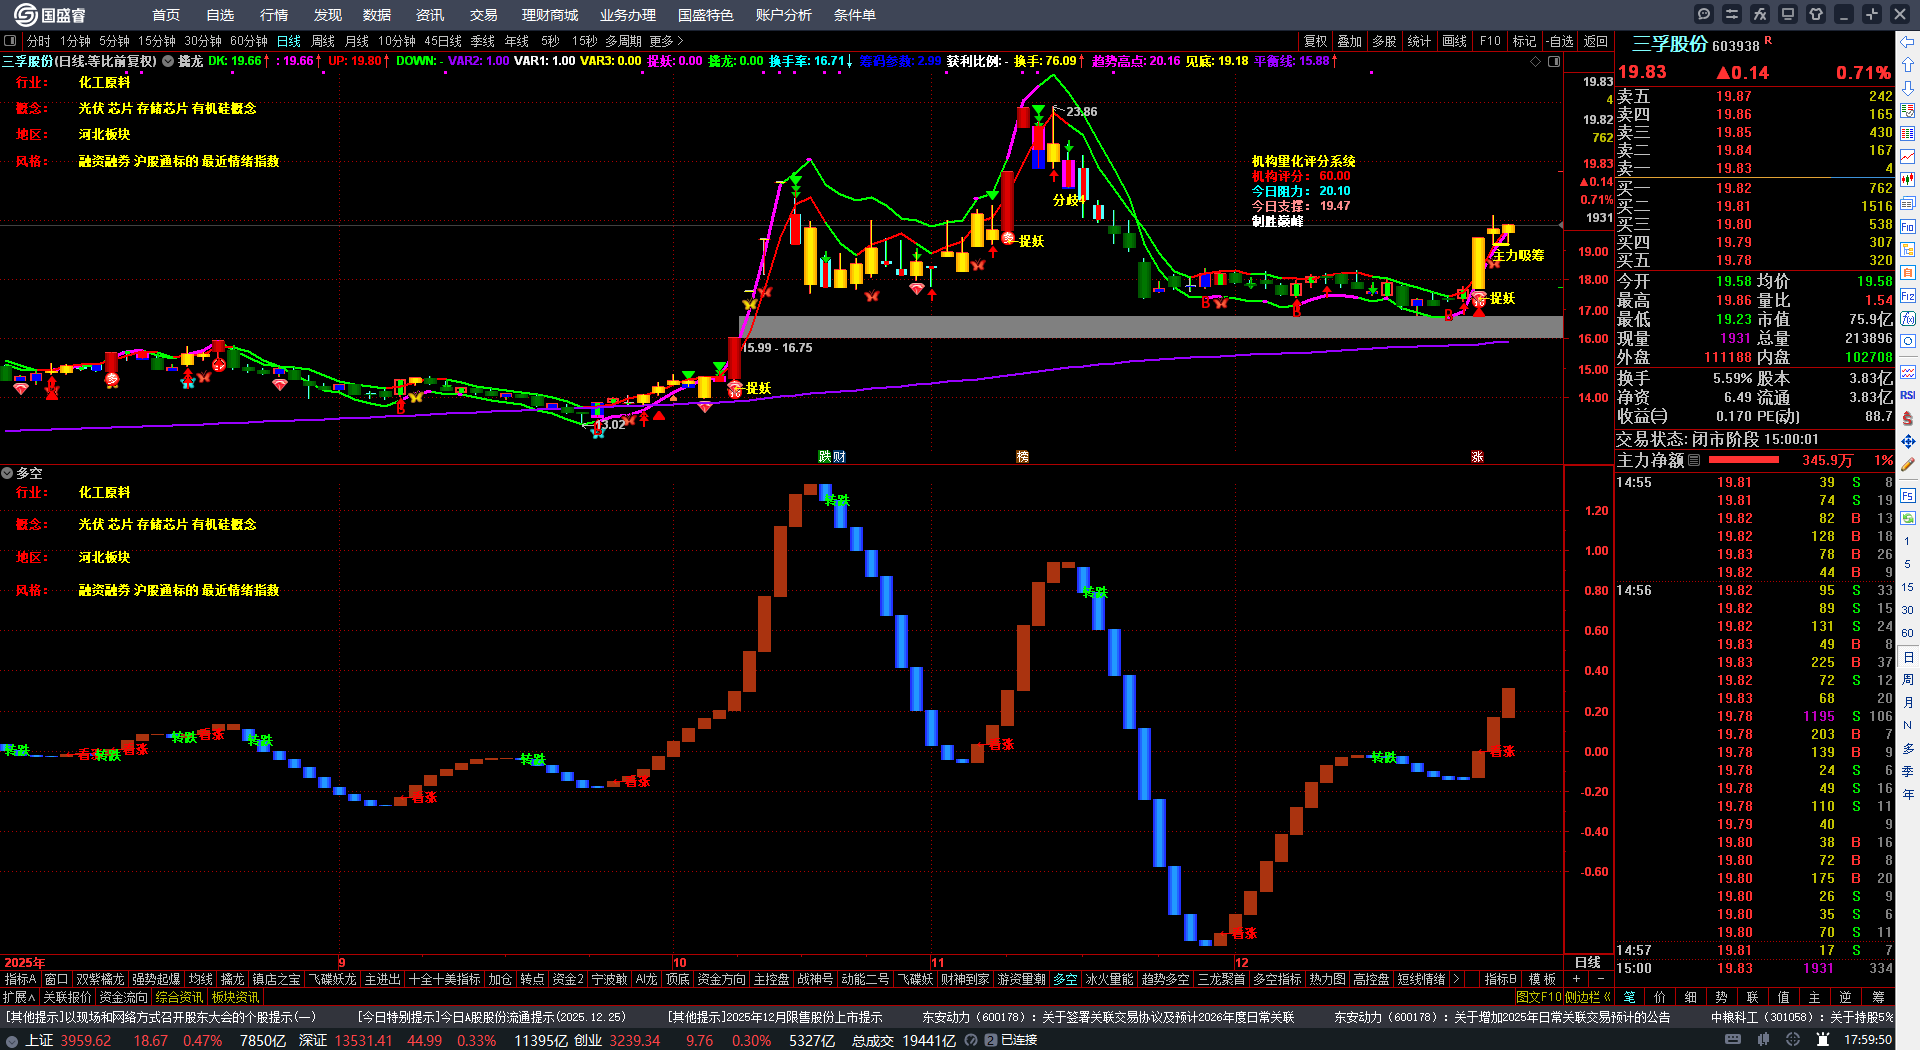This screenshot has width=1920, height=1050.
Task: Select the 价 tab in the tick panel
Action: (x=1660, y=997)
